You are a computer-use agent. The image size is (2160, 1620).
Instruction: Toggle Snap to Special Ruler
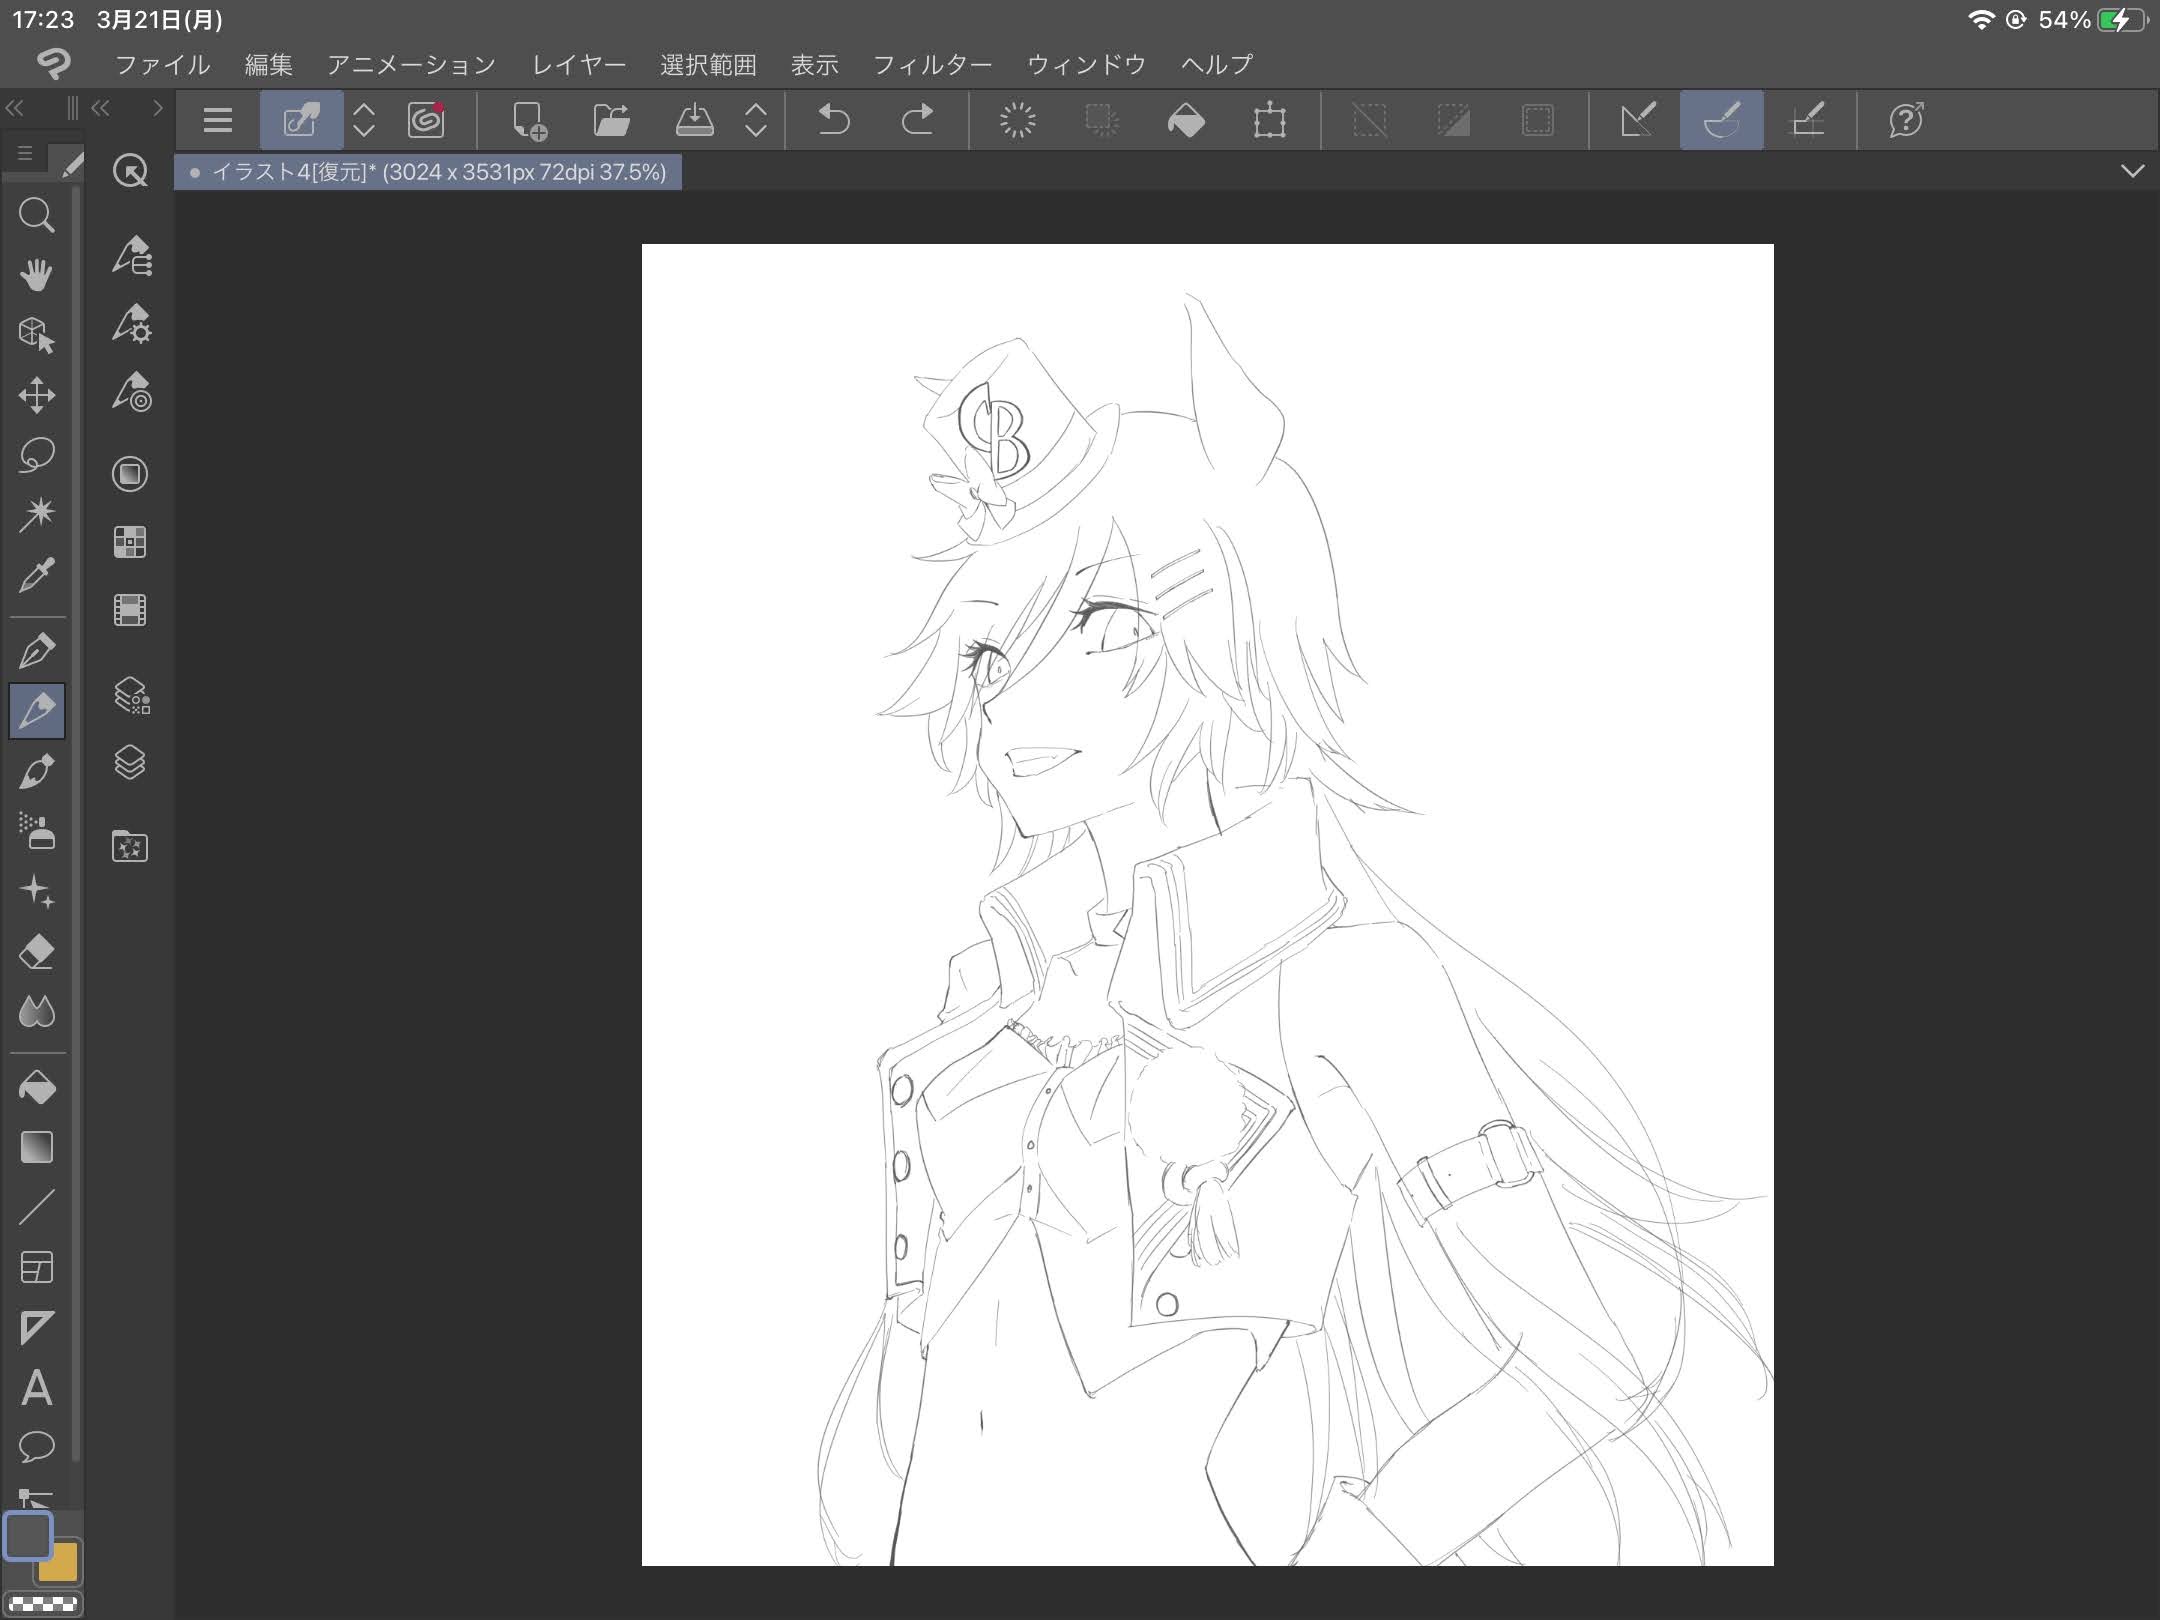tap(1722, 120)
